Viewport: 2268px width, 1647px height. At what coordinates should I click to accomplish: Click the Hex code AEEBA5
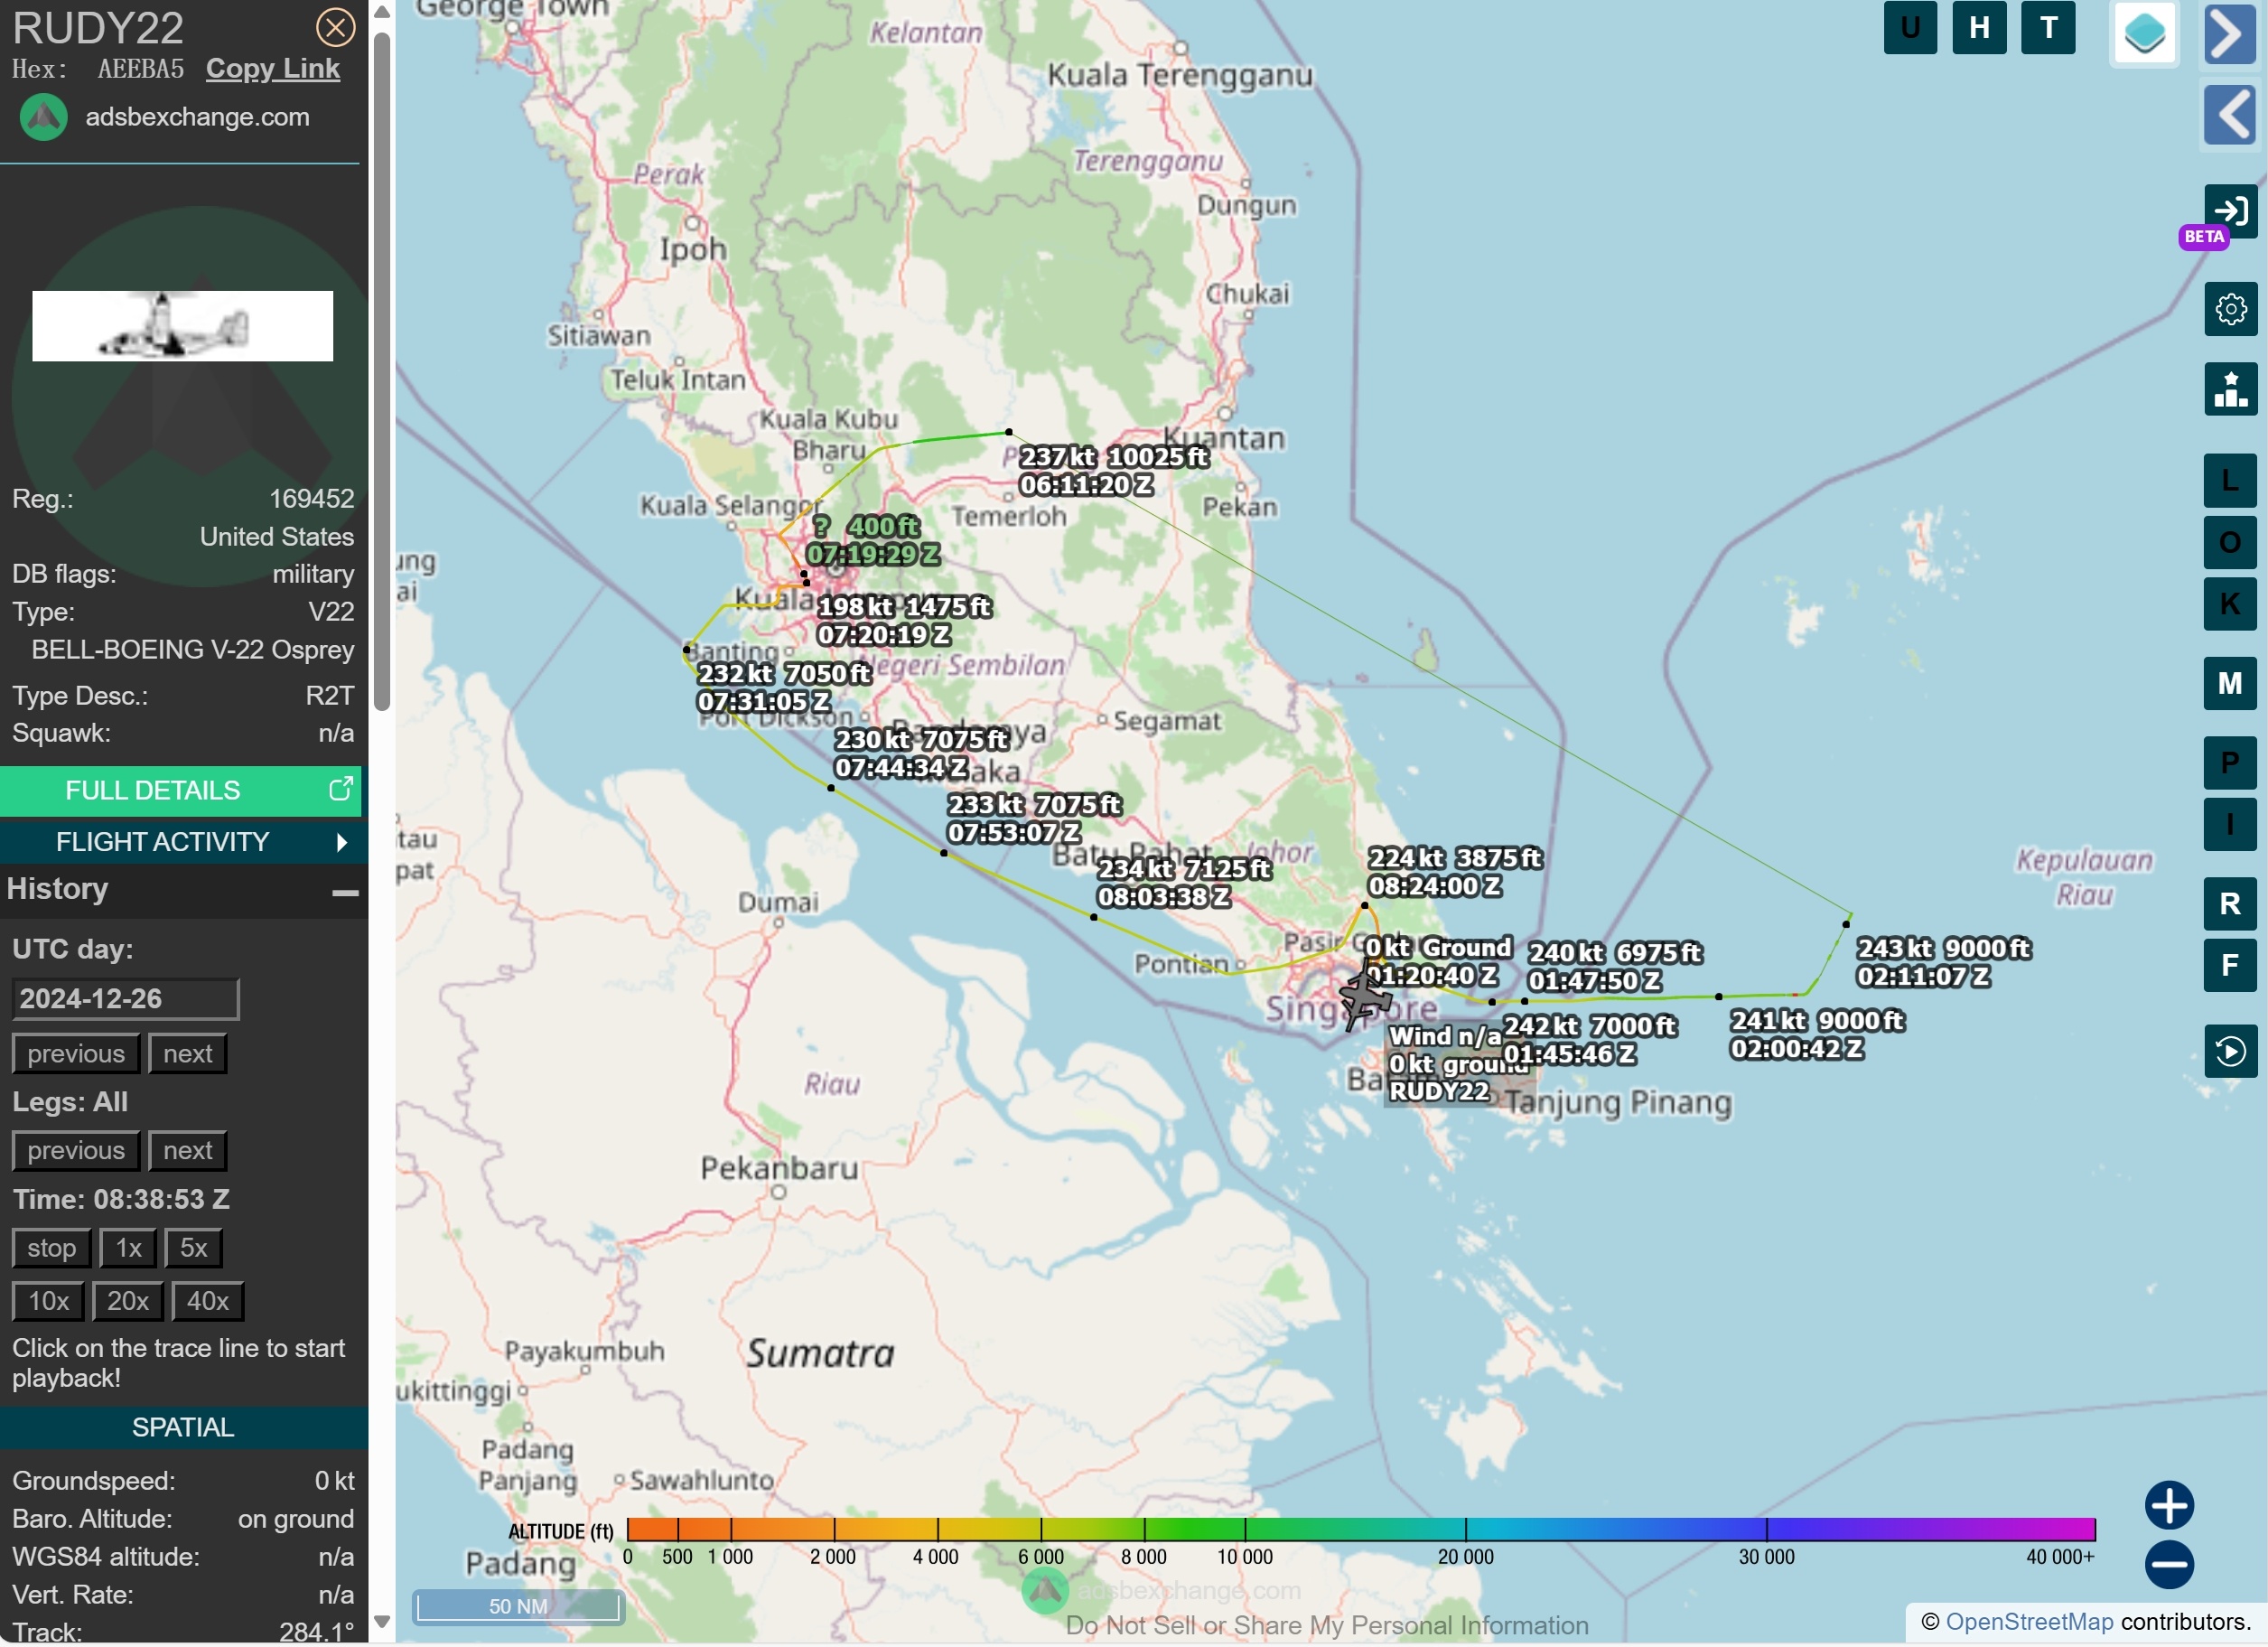(141, 69)
